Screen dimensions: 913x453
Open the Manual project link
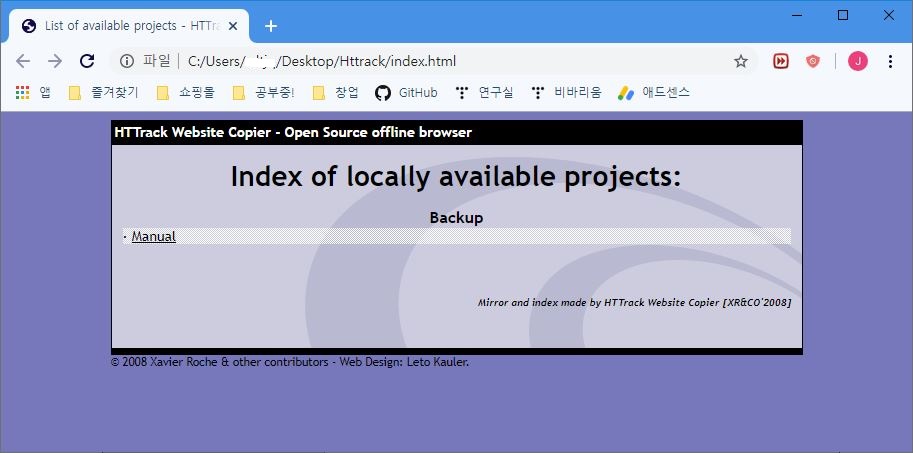[154, 236]
